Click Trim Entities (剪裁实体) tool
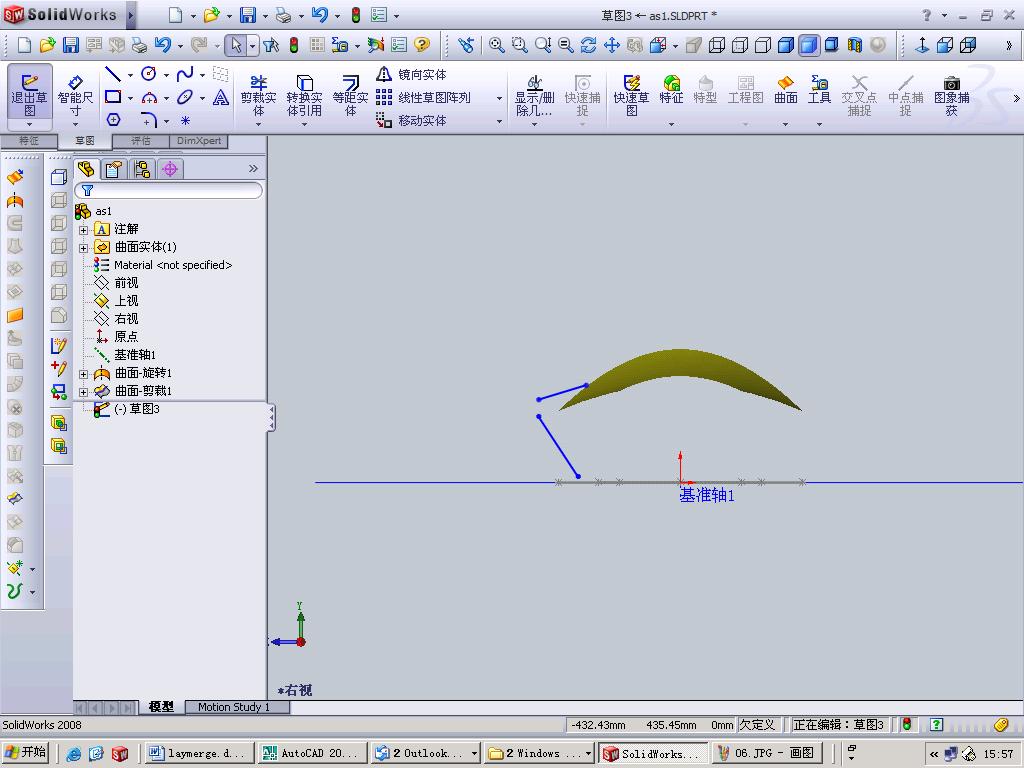The height and width of the screenshot is (768, 1024). [x=259, y=95]
